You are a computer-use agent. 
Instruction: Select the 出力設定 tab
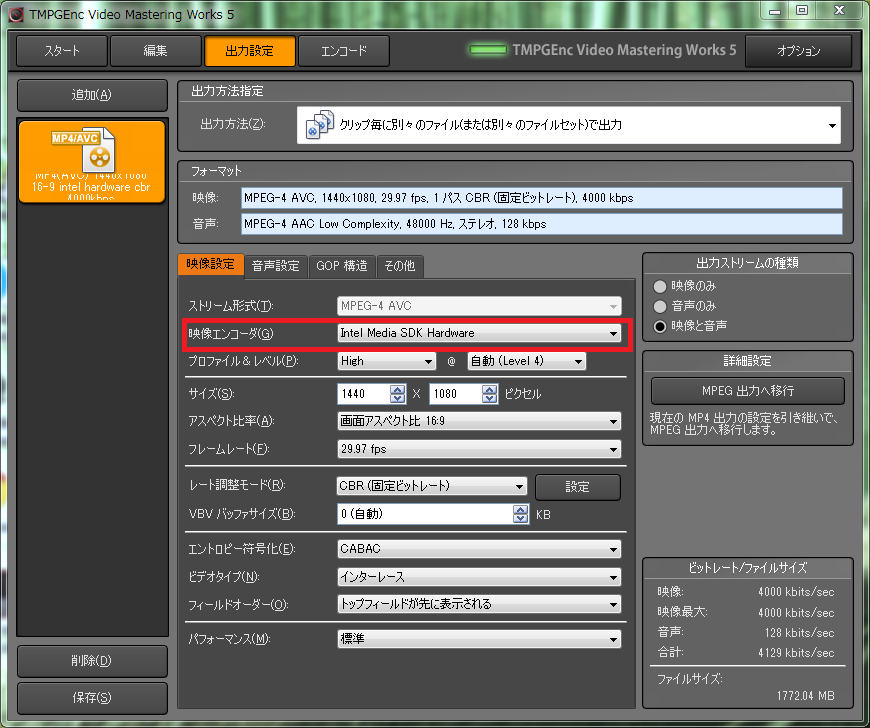point(250,51)
